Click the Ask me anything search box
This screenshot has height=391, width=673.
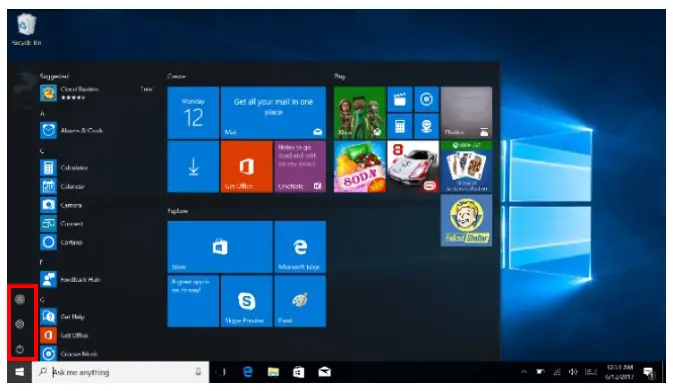tap(121, 372)
